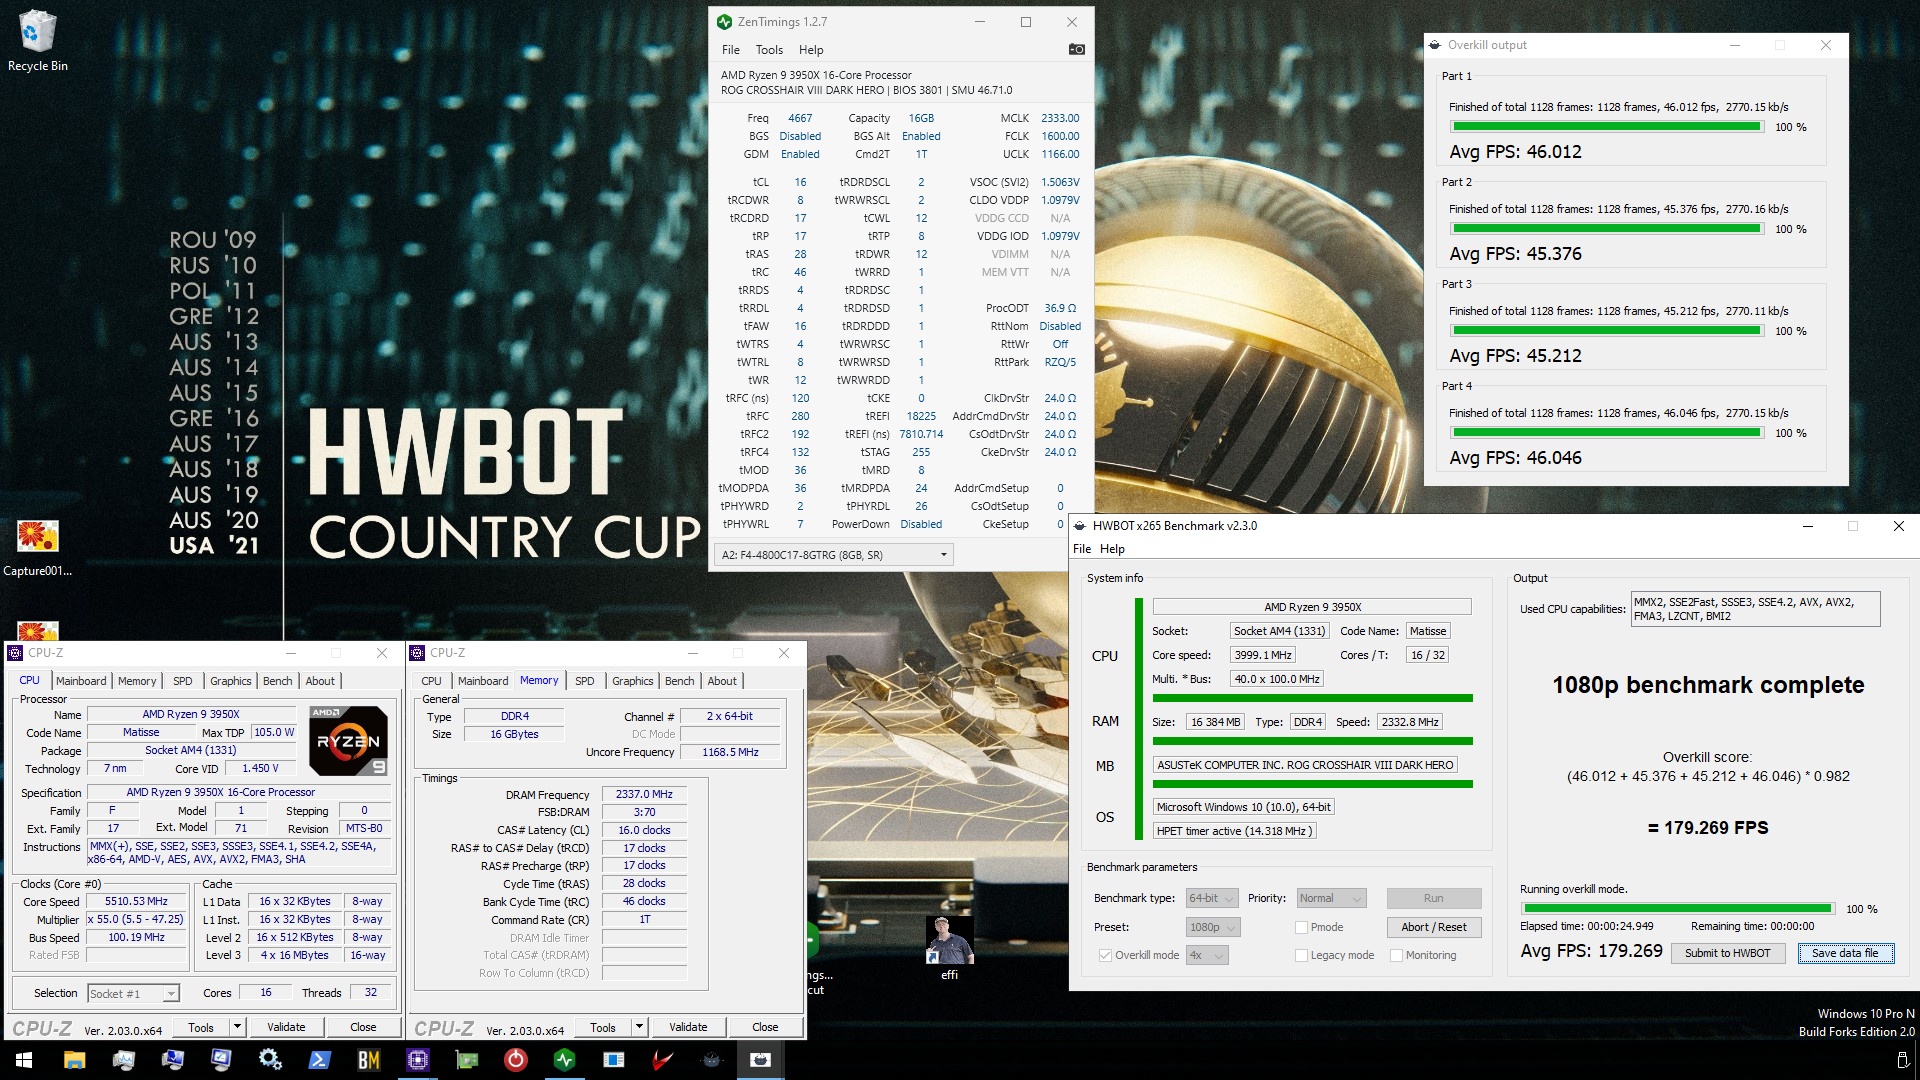Click the Running overkill mode progress bar

click(x=1677, y=909)
